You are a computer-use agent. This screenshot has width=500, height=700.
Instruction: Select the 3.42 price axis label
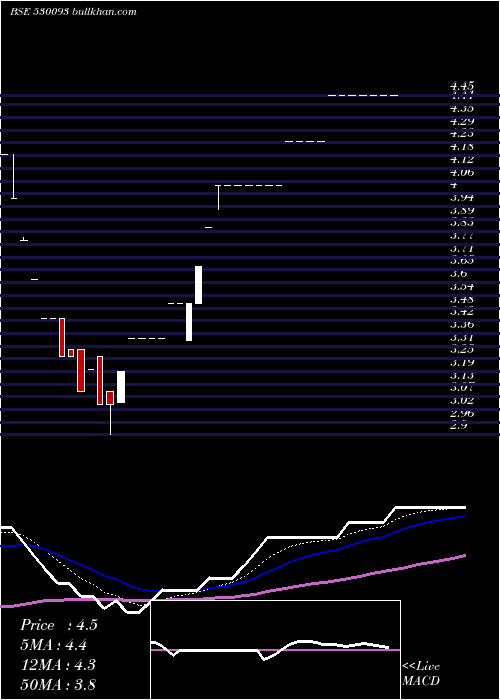(x=462, y=312)
